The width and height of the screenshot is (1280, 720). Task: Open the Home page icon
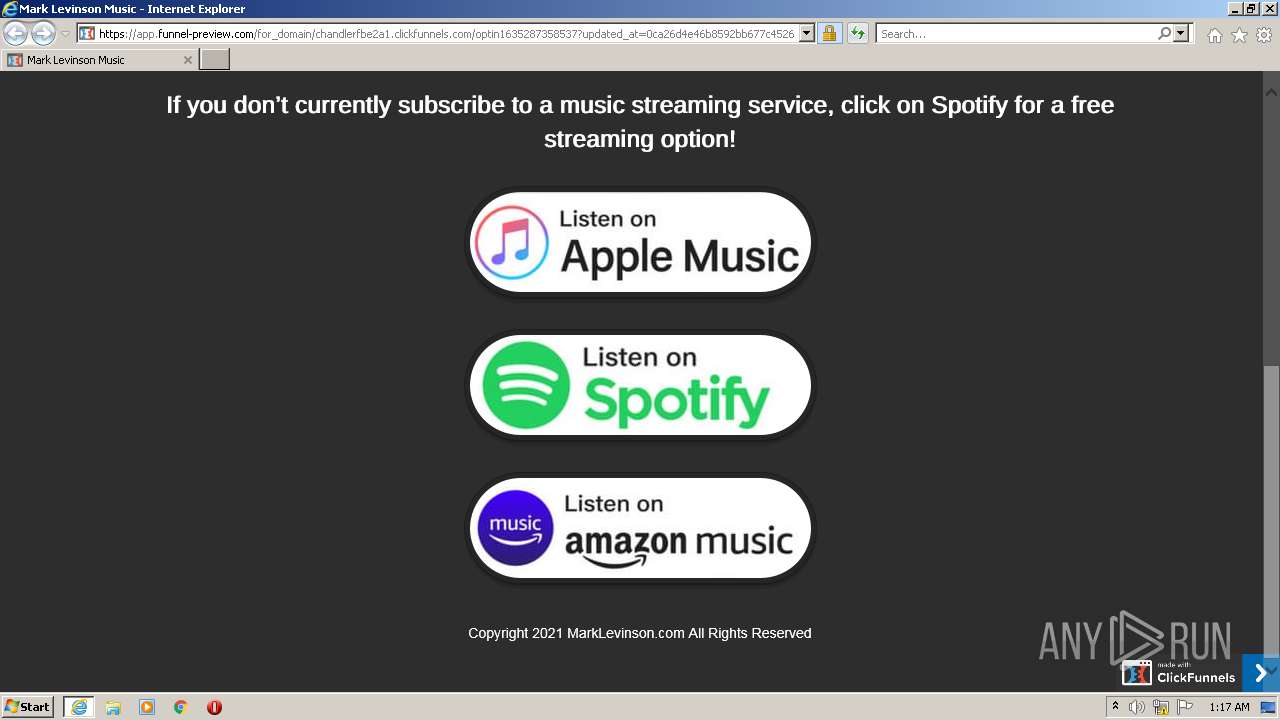click(1214, 35)
